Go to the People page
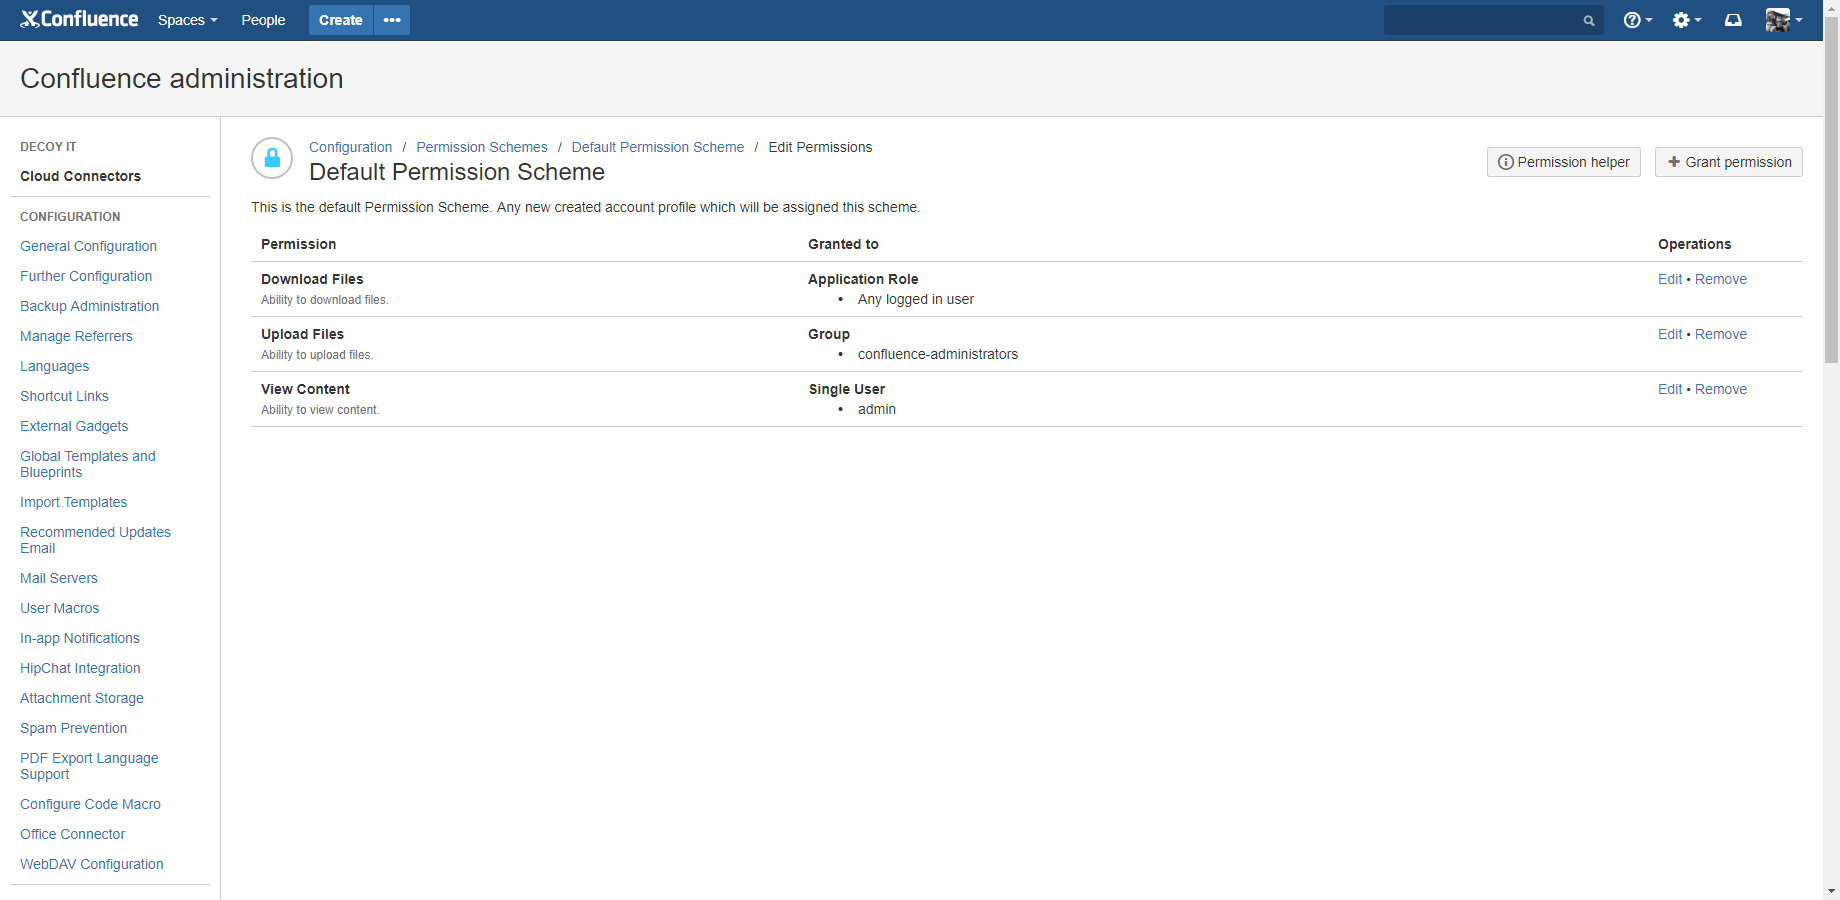 263,20
